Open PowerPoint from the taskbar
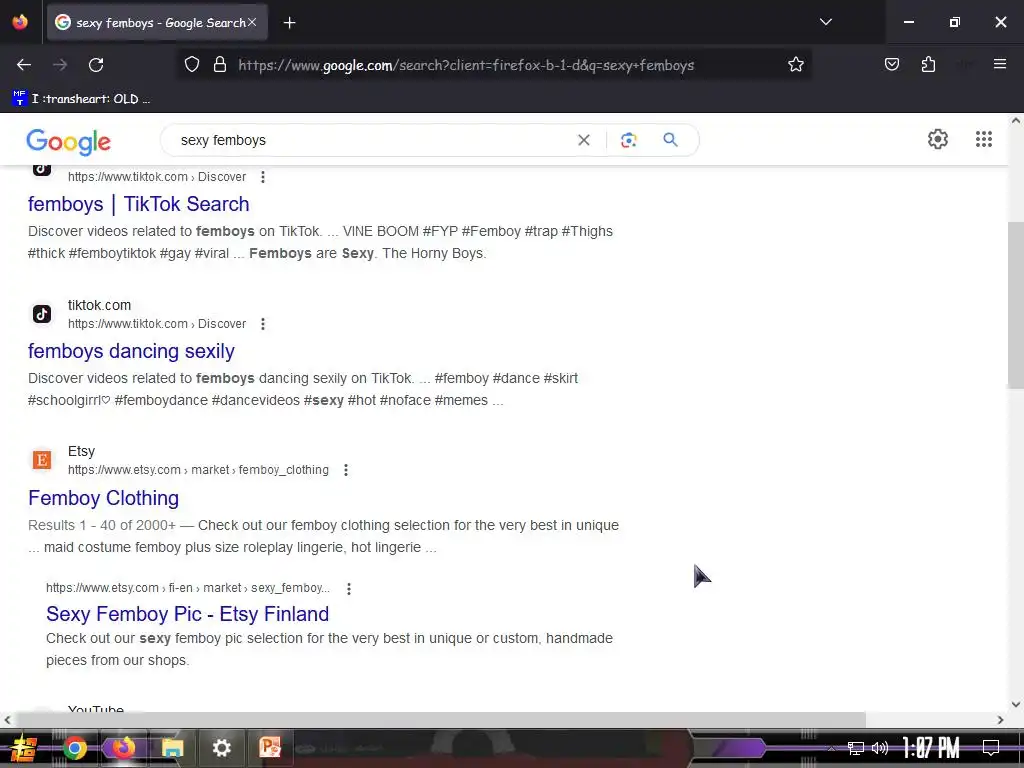The image size is (1024, 768). 270,747
